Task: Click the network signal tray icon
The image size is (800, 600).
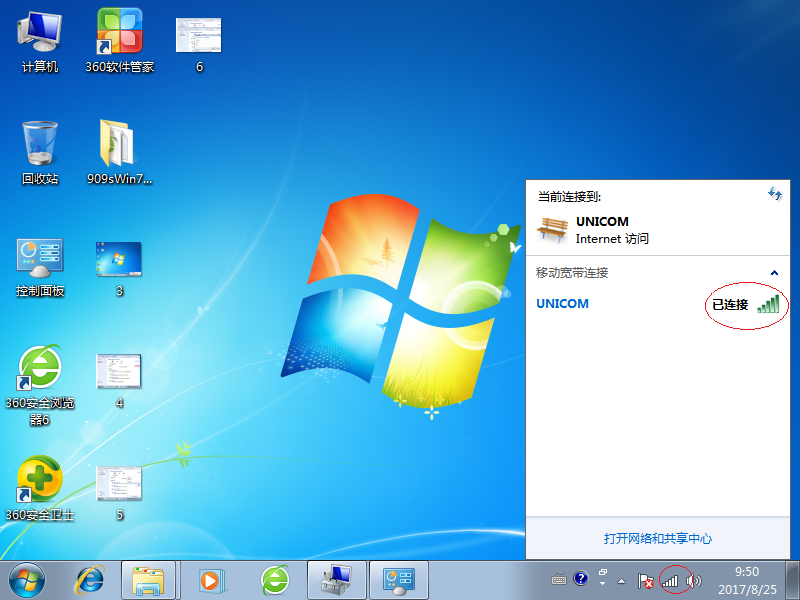Action: 670,581
